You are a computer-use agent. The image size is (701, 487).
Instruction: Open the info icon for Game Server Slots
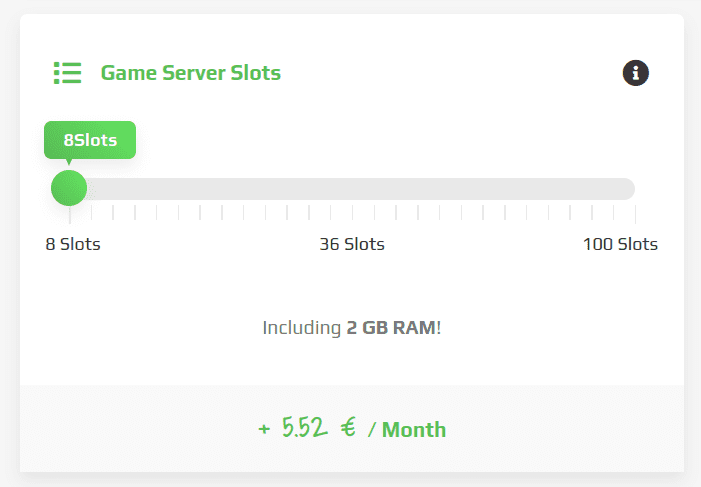(x=636, y=73)
